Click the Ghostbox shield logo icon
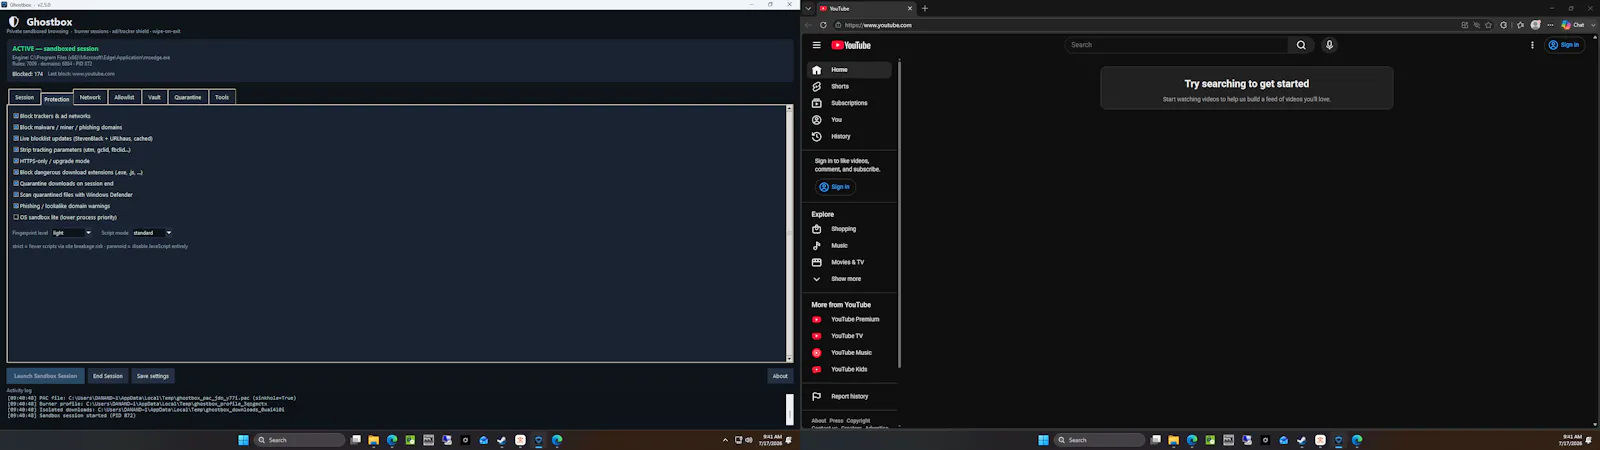The height and width of the screenshot is (450, 1600). click(x=14, y=21)
